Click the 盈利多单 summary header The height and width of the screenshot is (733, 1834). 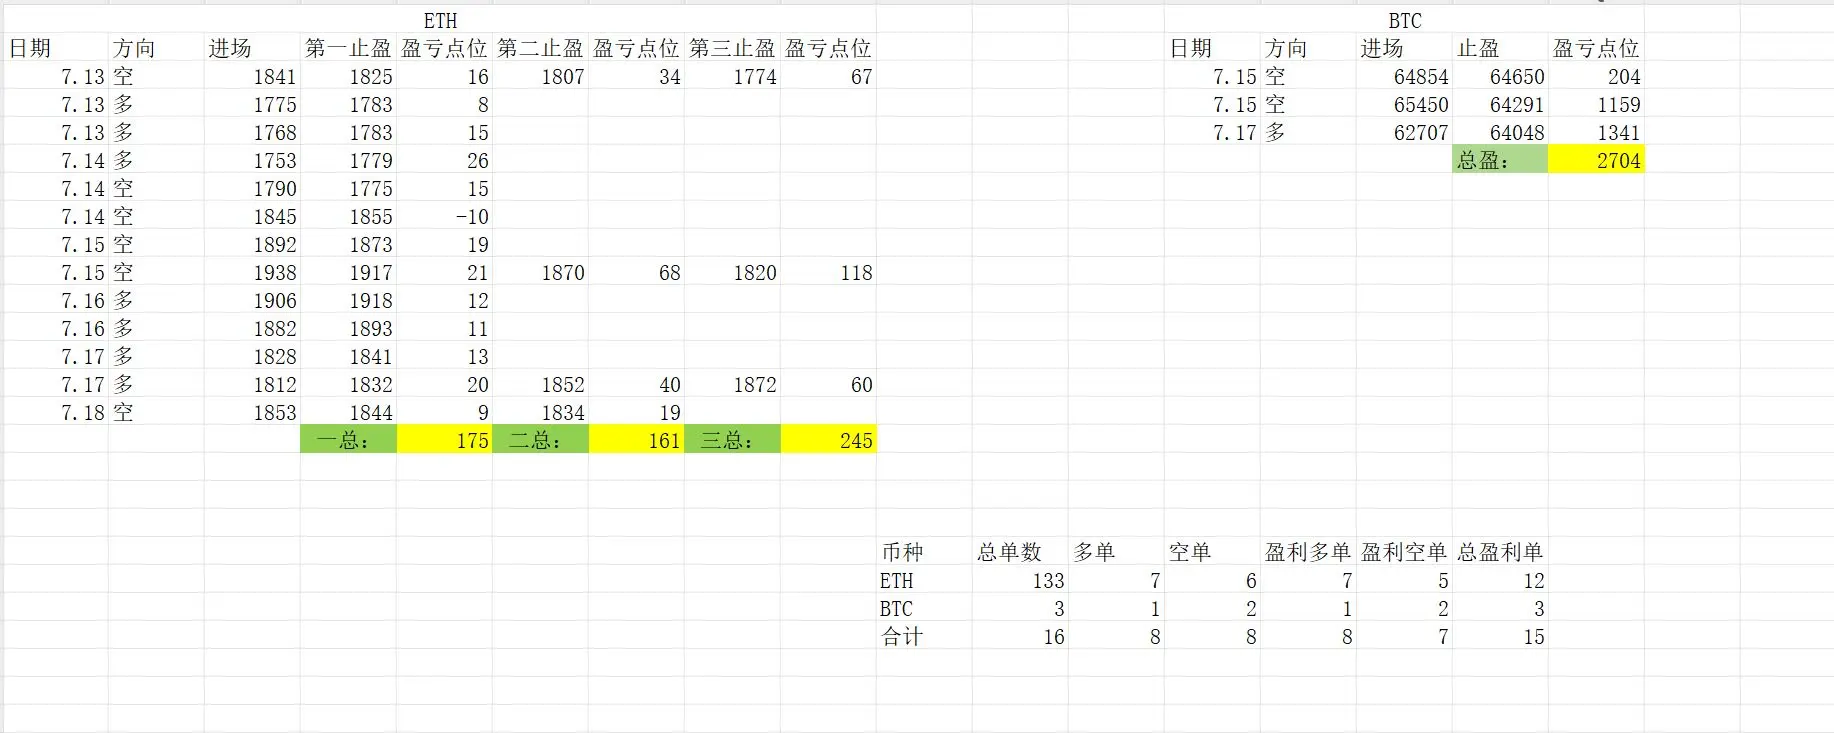coord(1308,552)
